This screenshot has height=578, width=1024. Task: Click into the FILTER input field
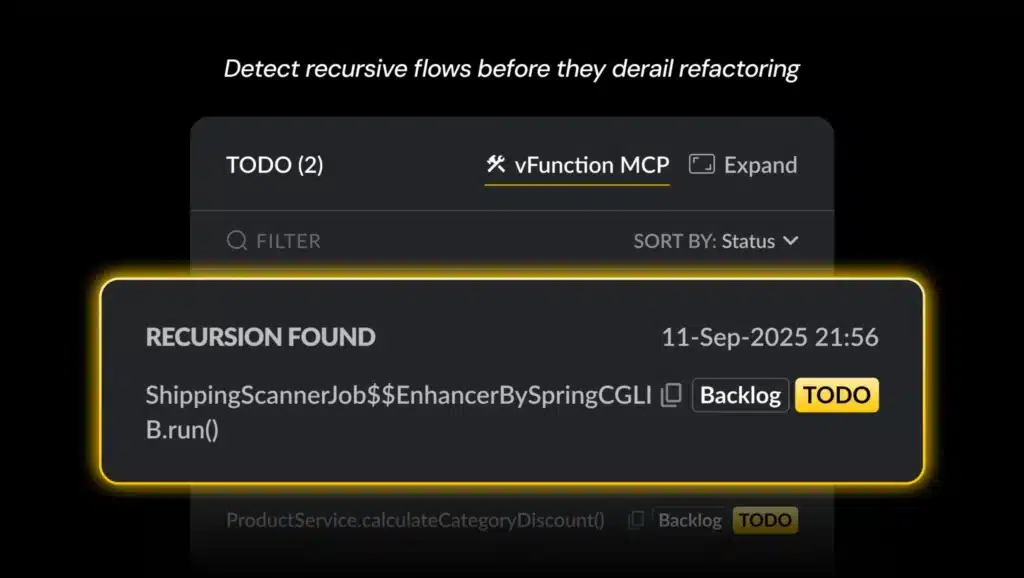coord(400,241)
